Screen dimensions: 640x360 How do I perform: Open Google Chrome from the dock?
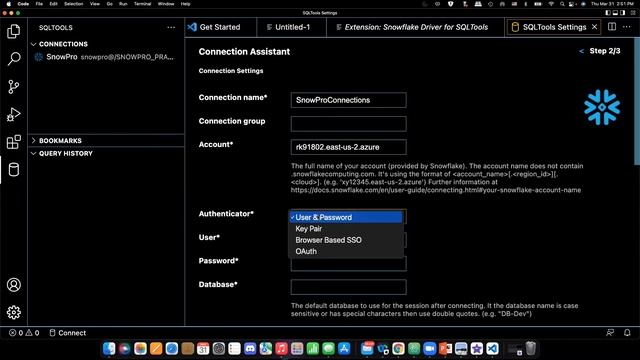(398, 349)
